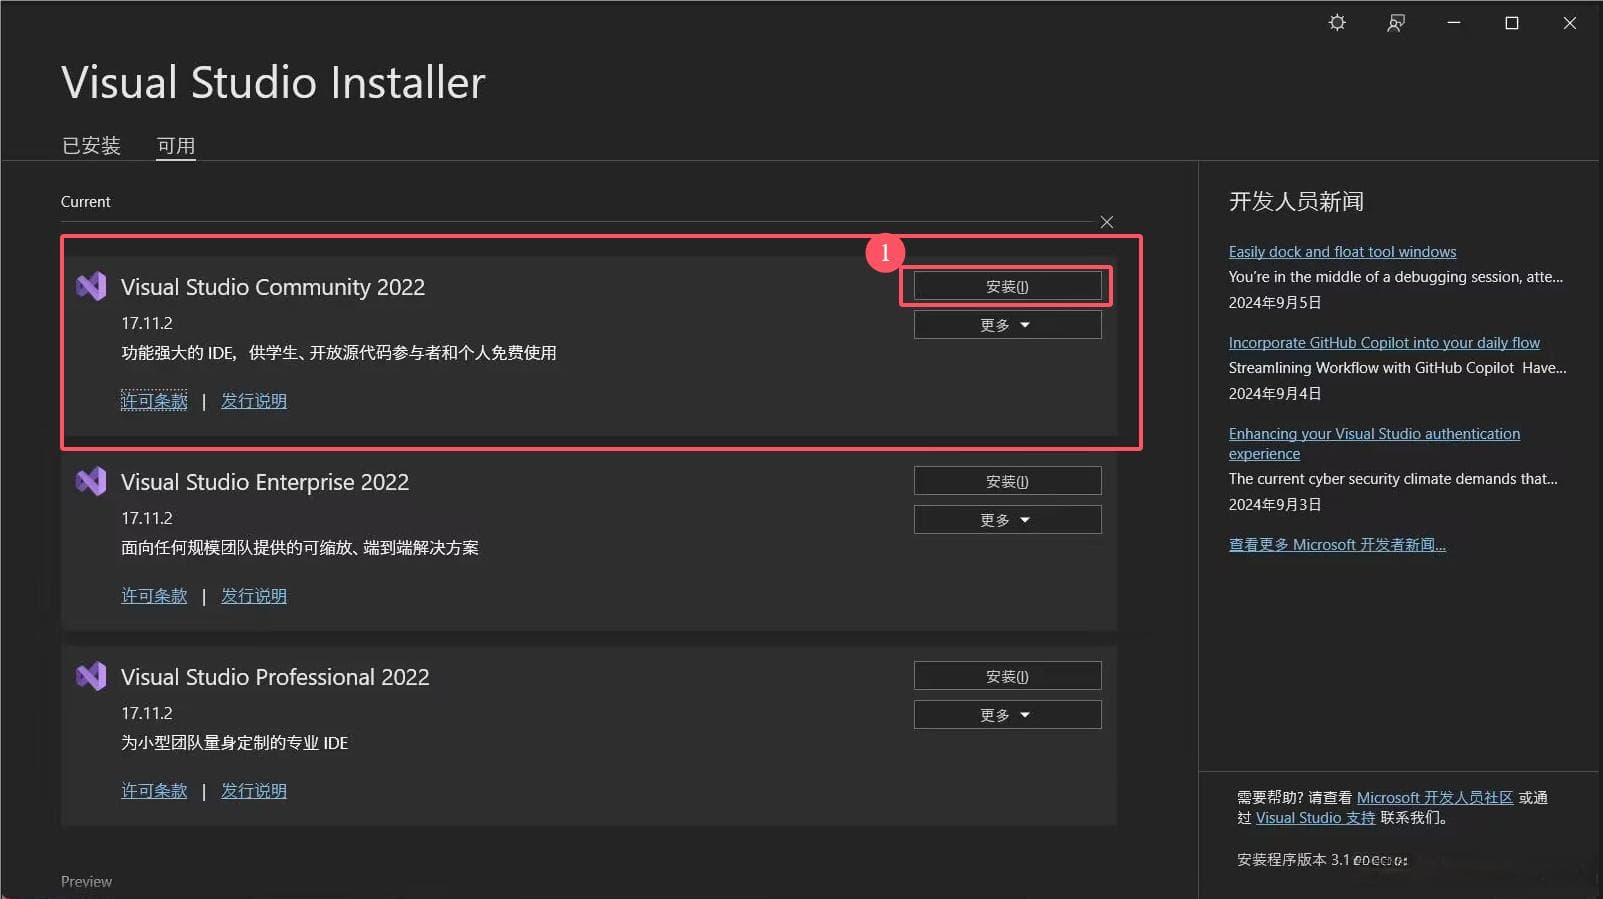The image size is (1603, 899).
Task: Click the Visual Studio Community 2022 logo
Action: tap(91, 287)
